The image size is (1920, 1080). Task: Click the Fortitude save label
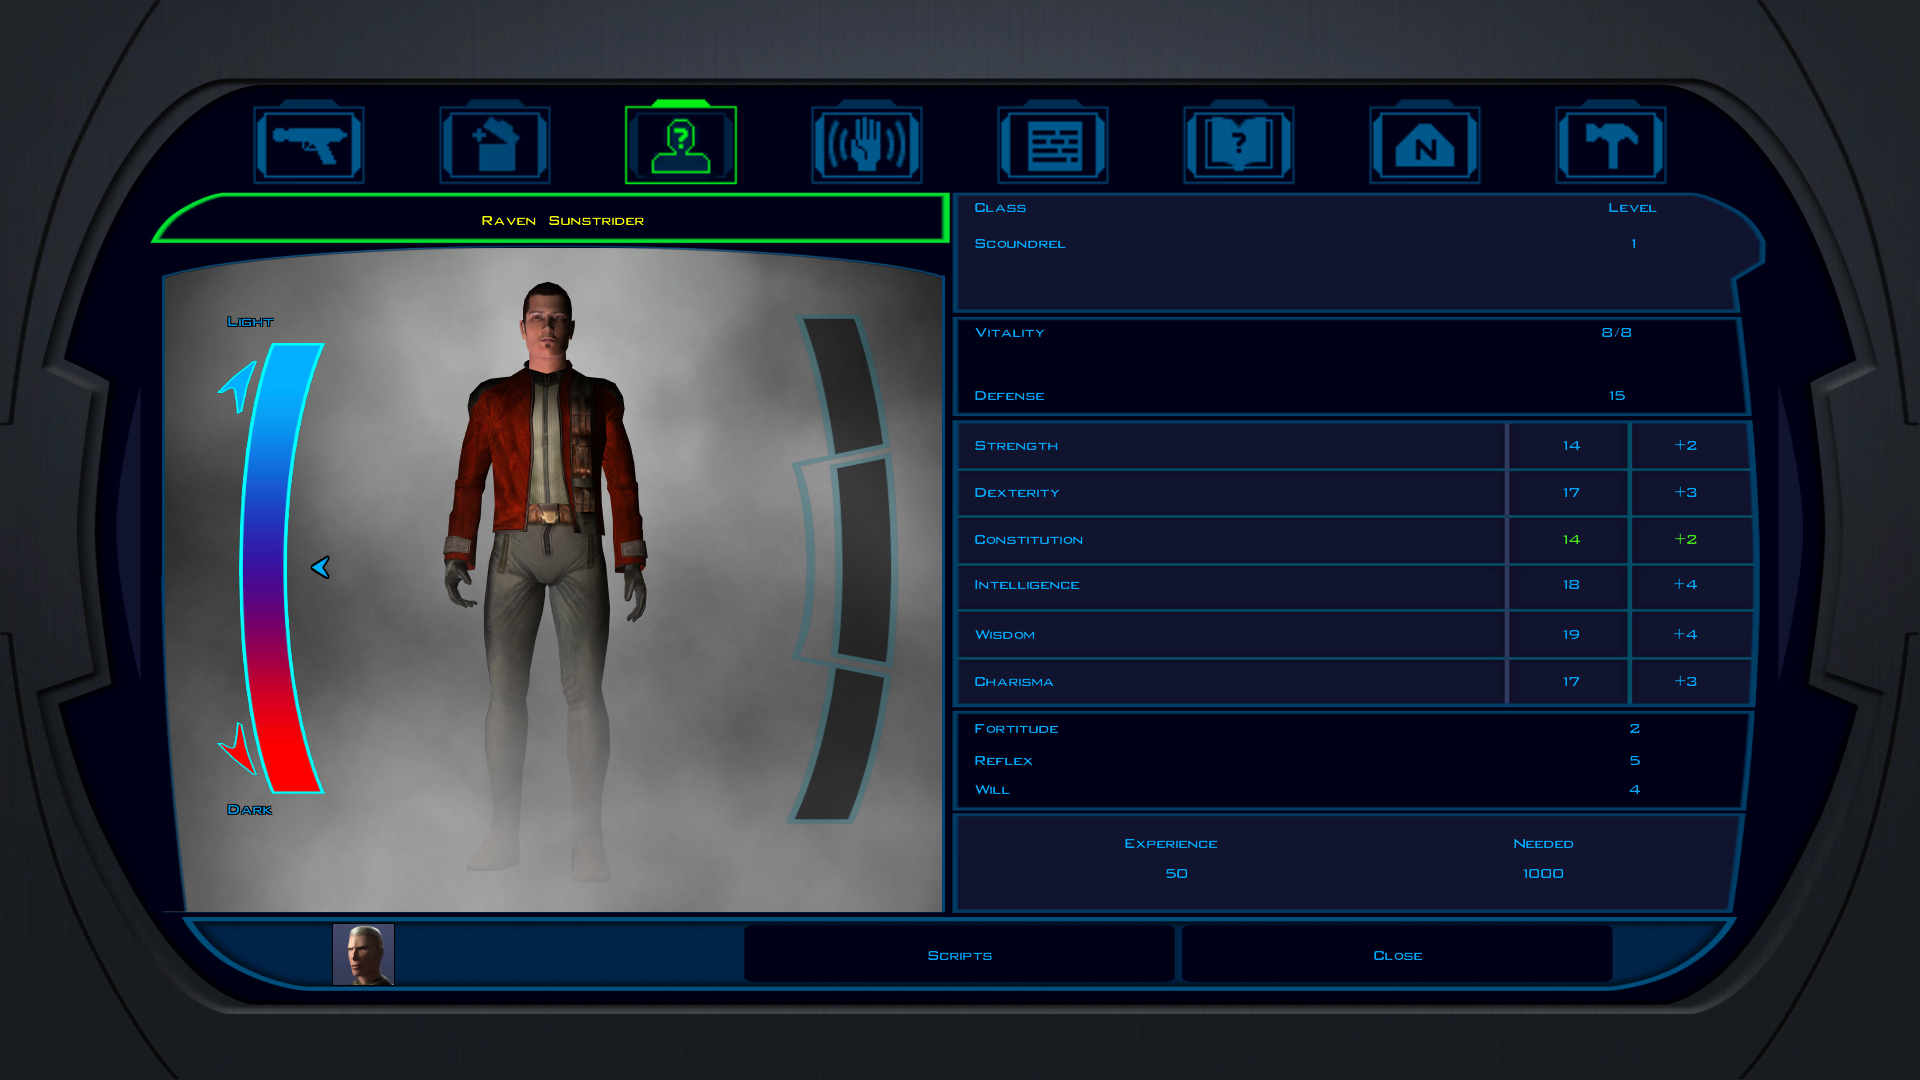1016,729
